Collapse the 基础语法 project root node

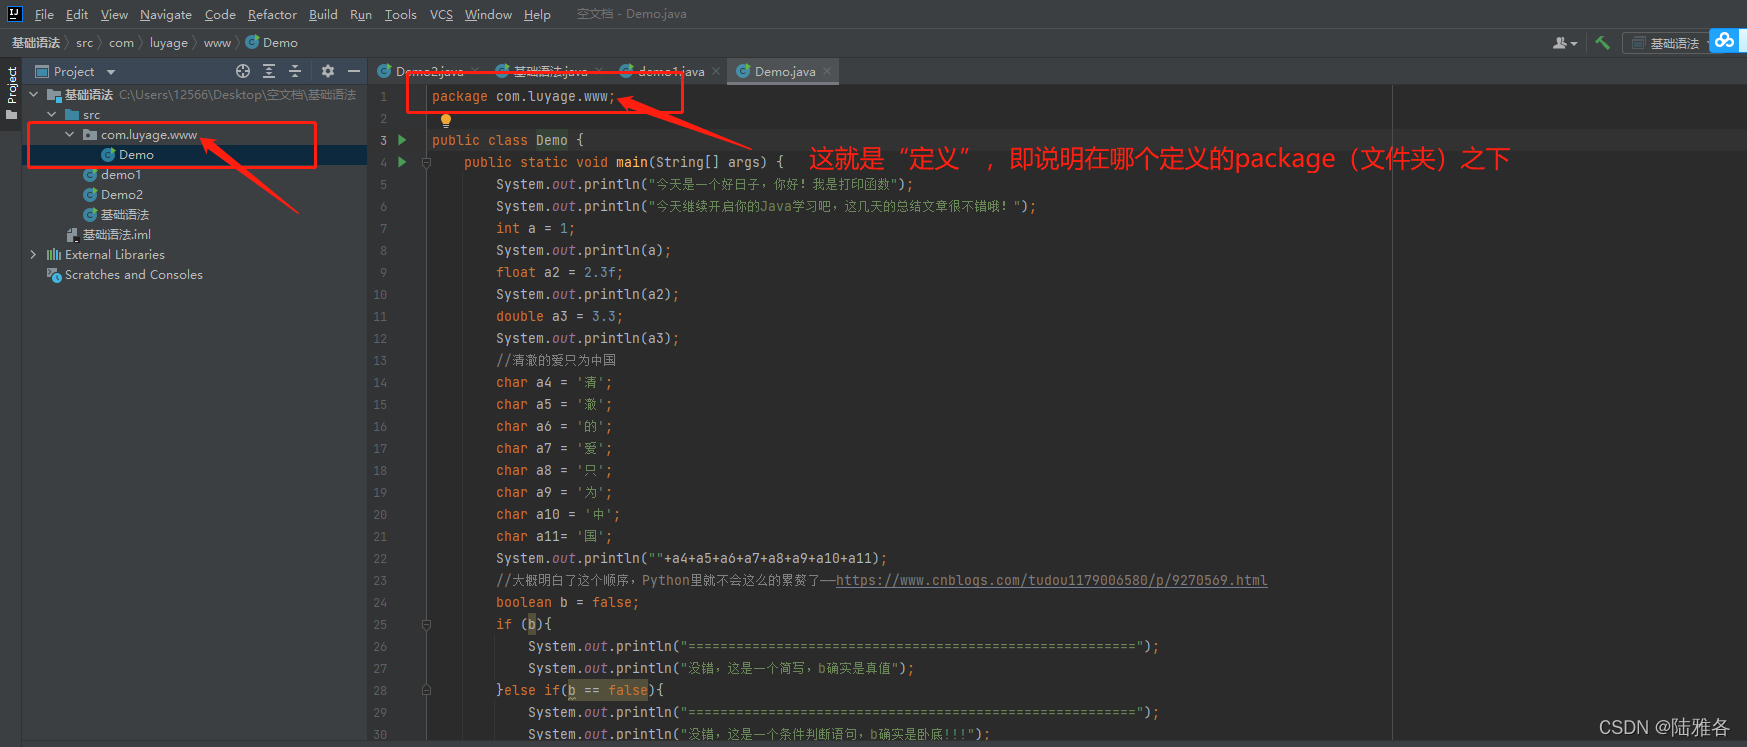[x=34, y=95]
